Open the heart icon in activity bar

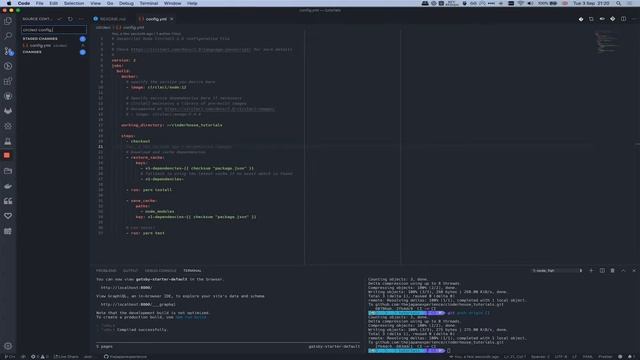[8, 216]
